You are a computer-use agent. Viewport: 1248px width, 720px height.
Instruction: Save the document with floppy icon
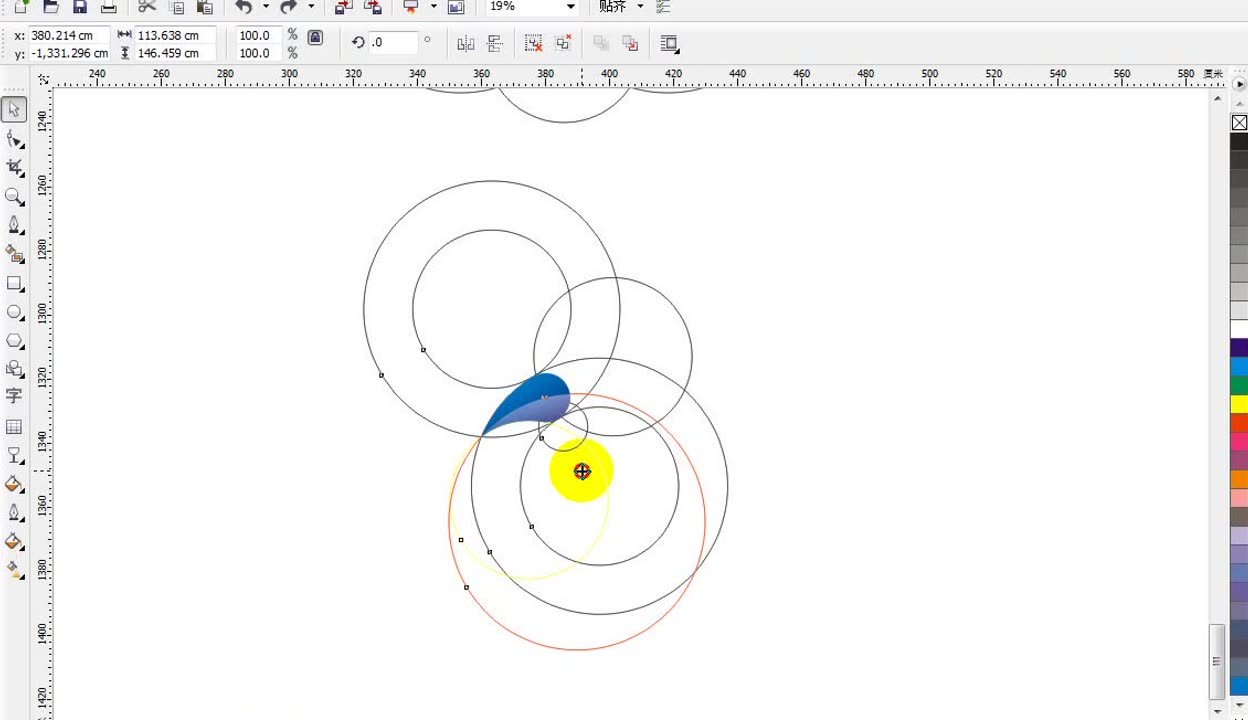click(79, 6)
